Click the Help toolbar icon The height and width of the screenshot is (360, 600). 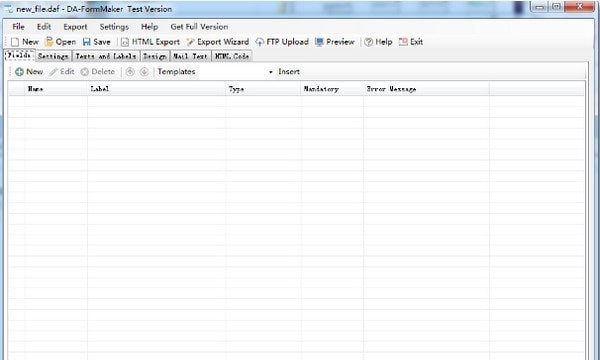click(x=368, y=42)
